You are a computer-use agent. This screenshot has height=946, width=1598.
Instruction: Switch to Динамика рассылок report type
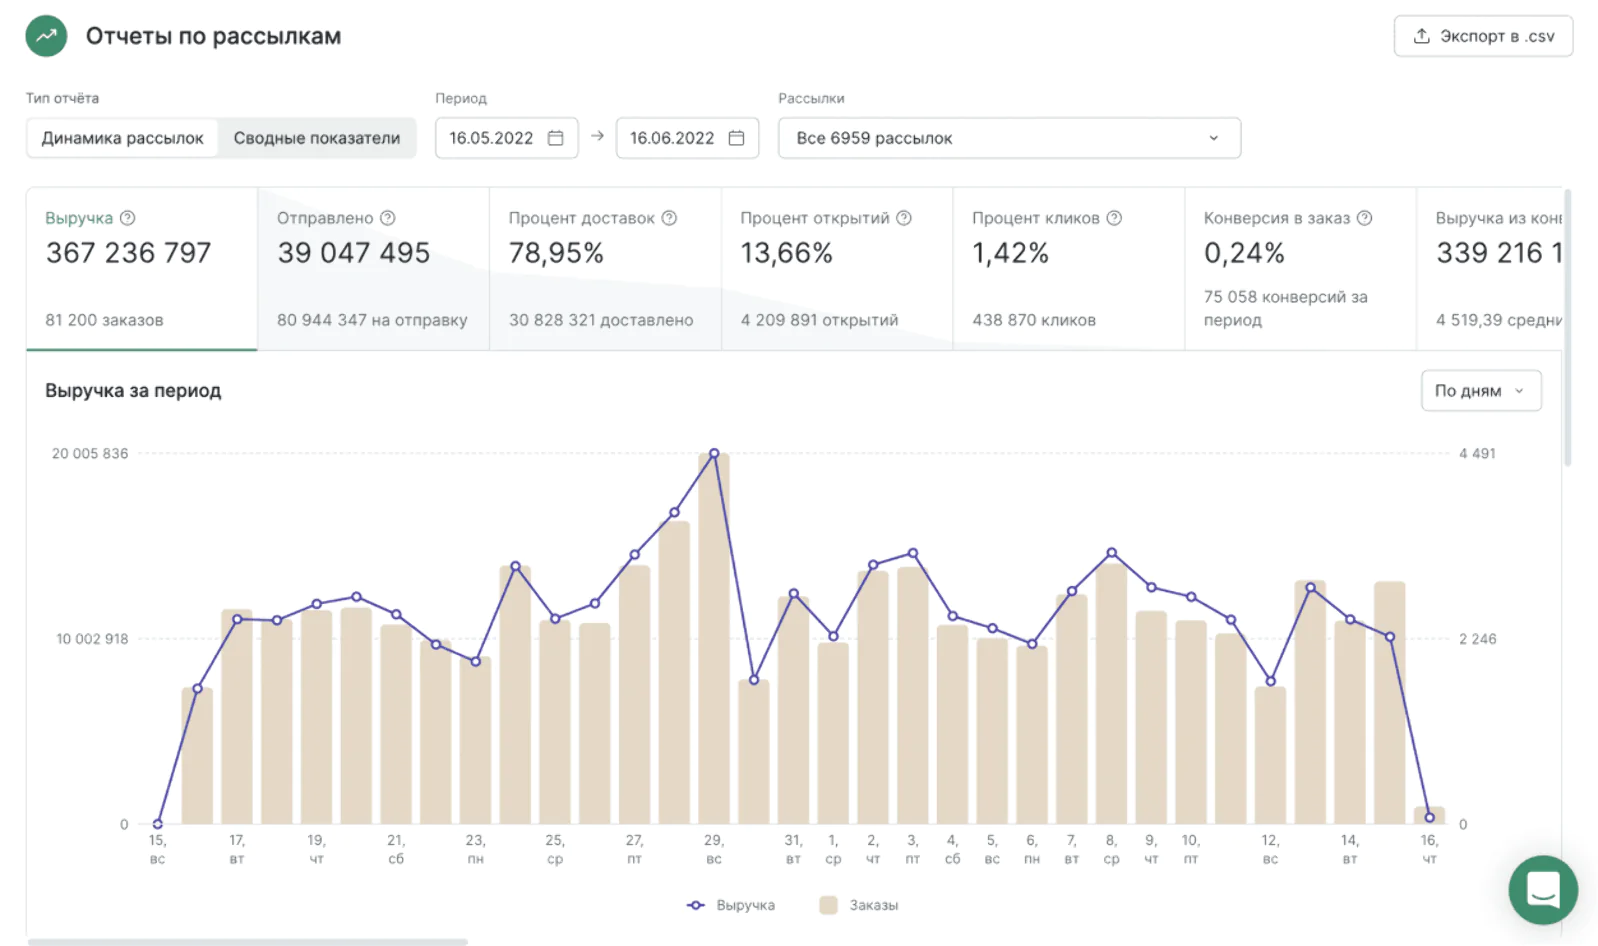(122, 138)
